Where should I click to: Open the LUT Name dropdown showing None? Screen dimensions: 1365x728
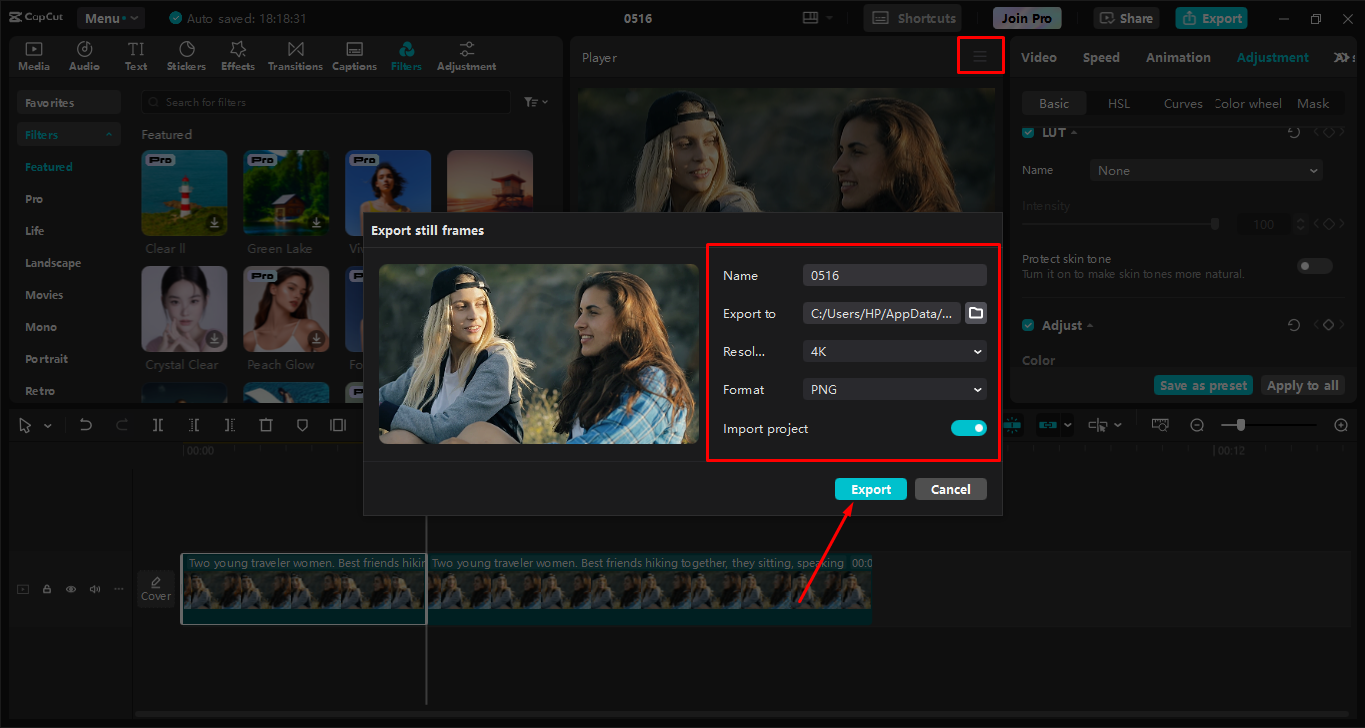coord(1205,170)
